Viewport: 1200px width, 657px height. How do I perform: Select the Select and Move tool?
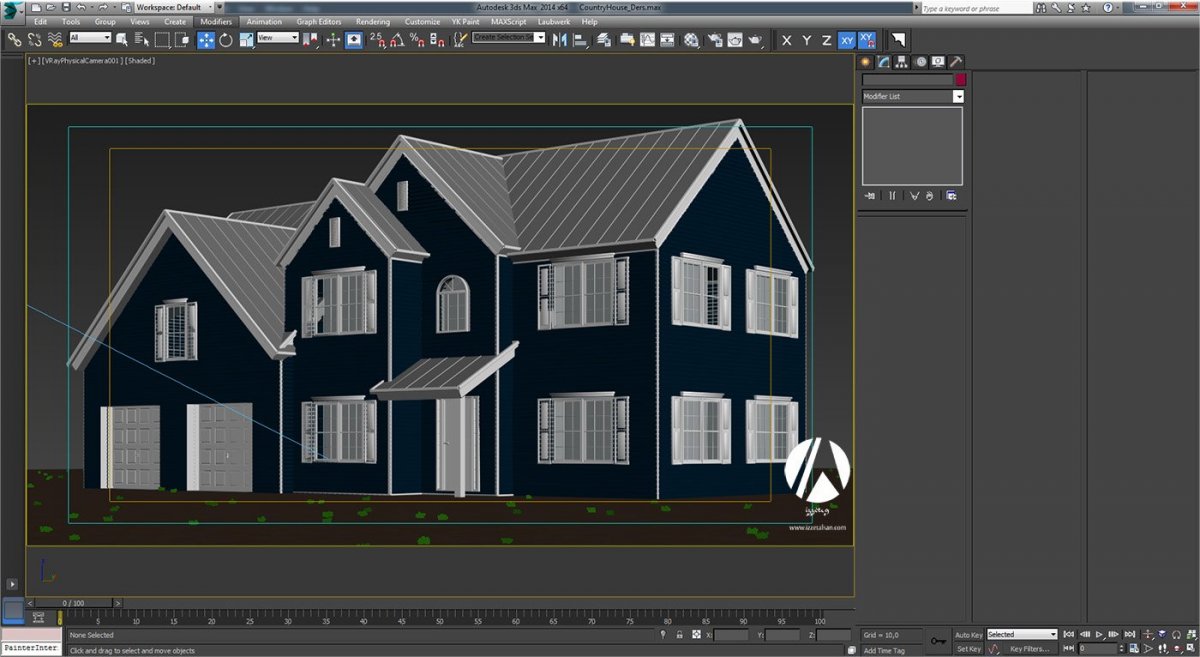pos(205,40)
